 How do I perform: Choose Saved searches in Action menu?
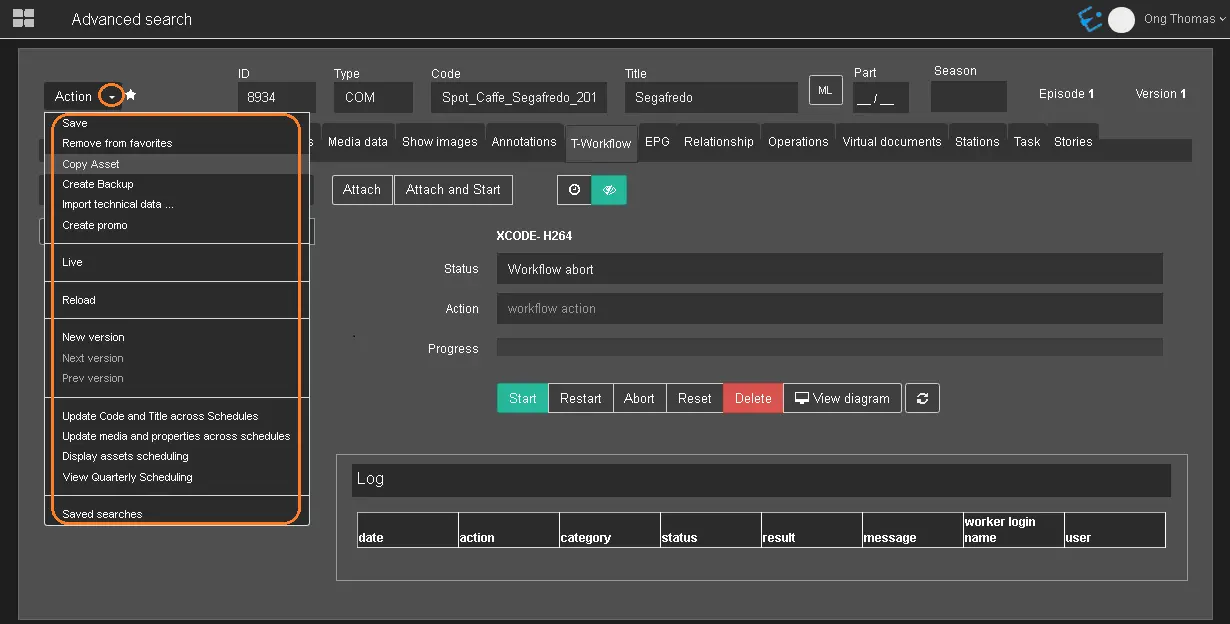[102, 514]
